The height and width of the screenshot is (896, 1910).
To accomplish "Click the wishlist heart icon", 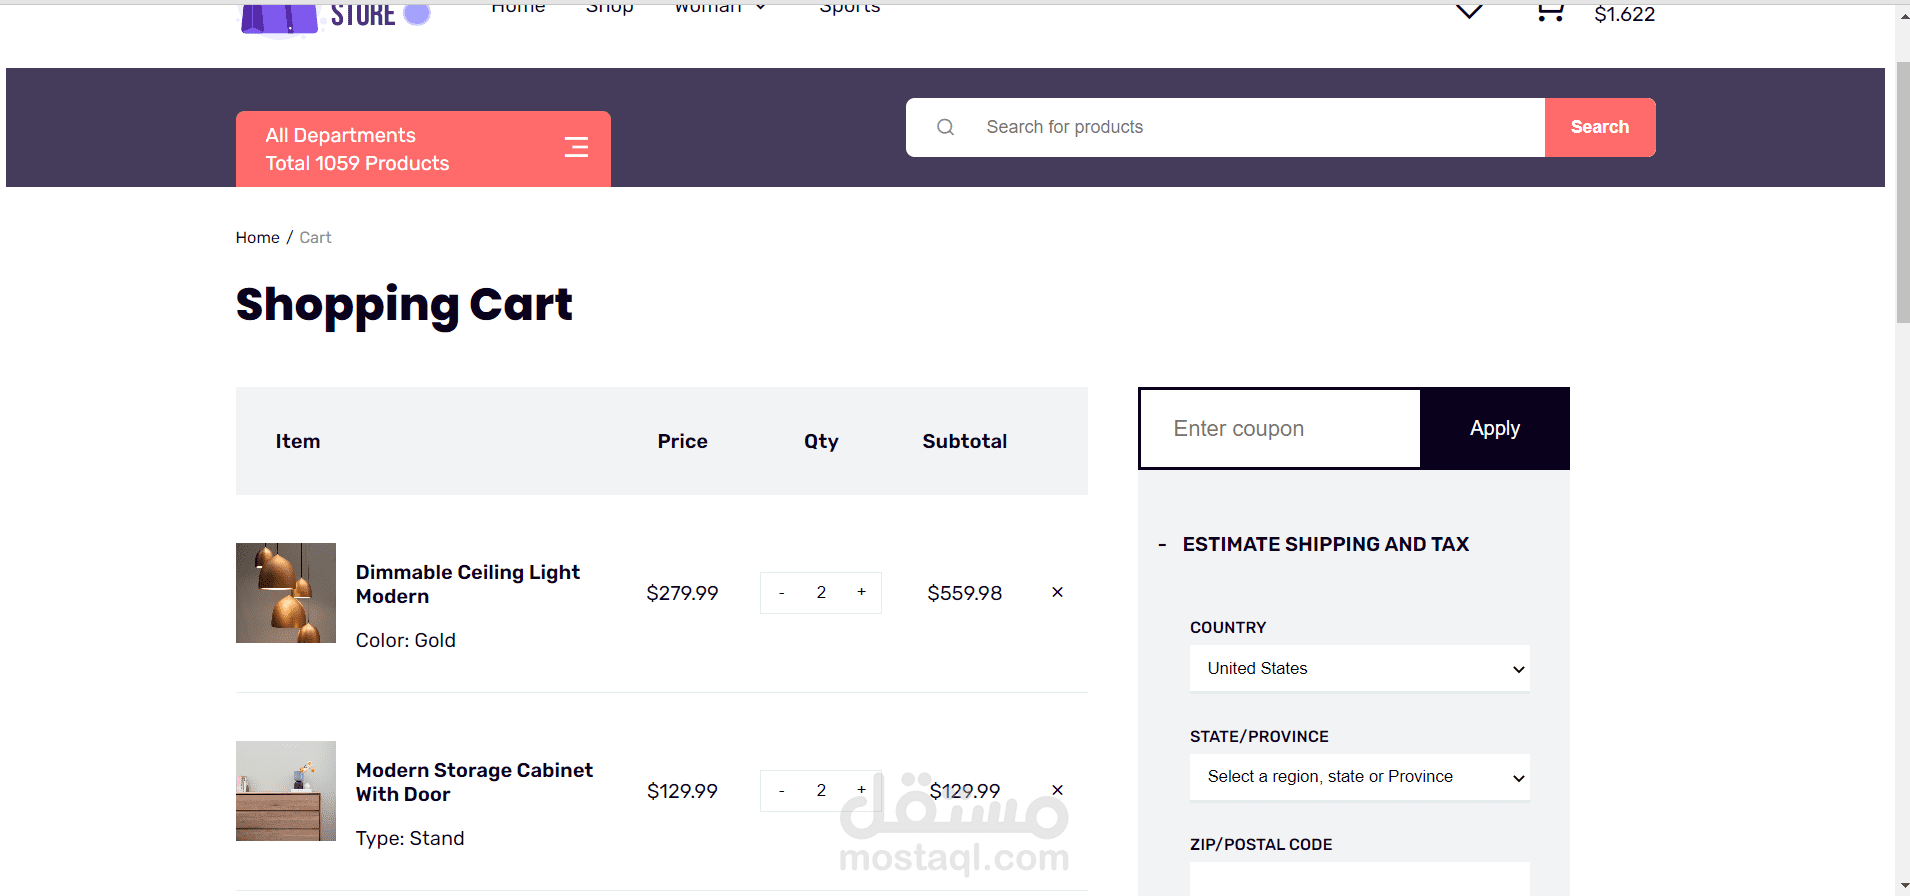I will 1469,12.
